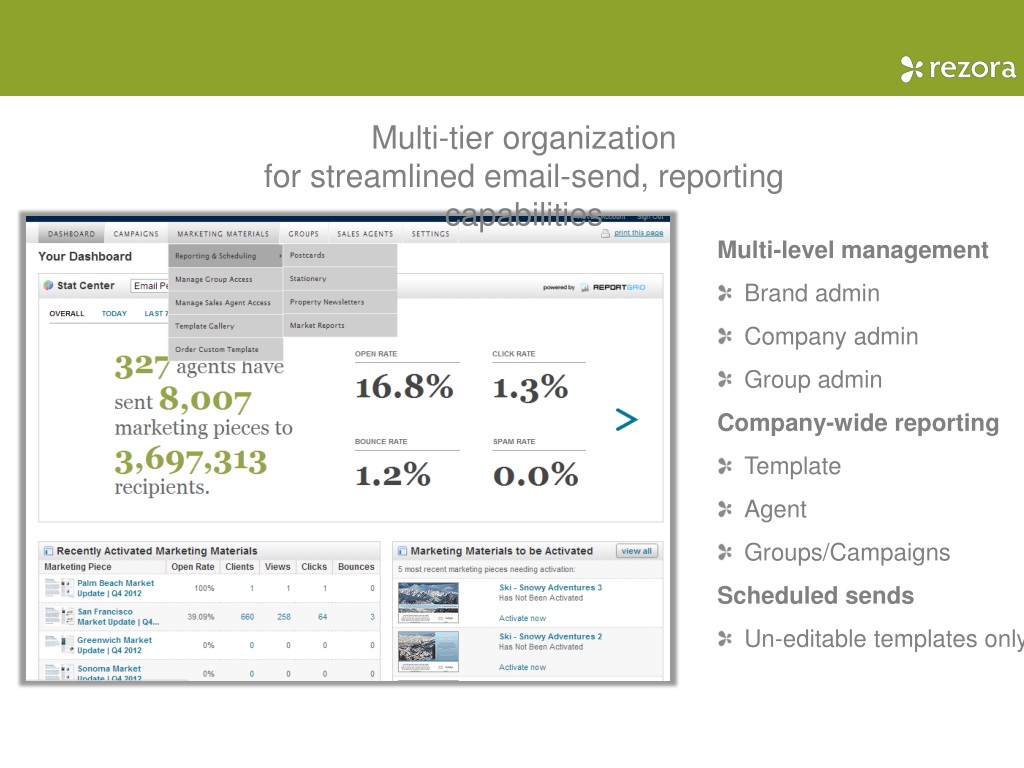Viewport: 1024px width, 768px height.
Task: Click the Snowy Adventures 2 thumbnail
Action: 428,652
